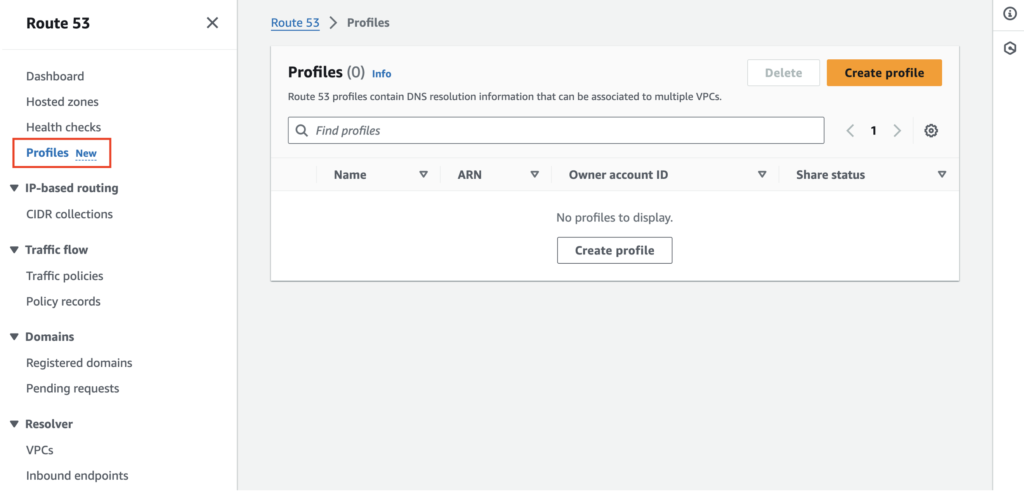Collapse the Traffic flow section
The height and width of the screenshot is (491, 1024).
click(x=14, y=250)
